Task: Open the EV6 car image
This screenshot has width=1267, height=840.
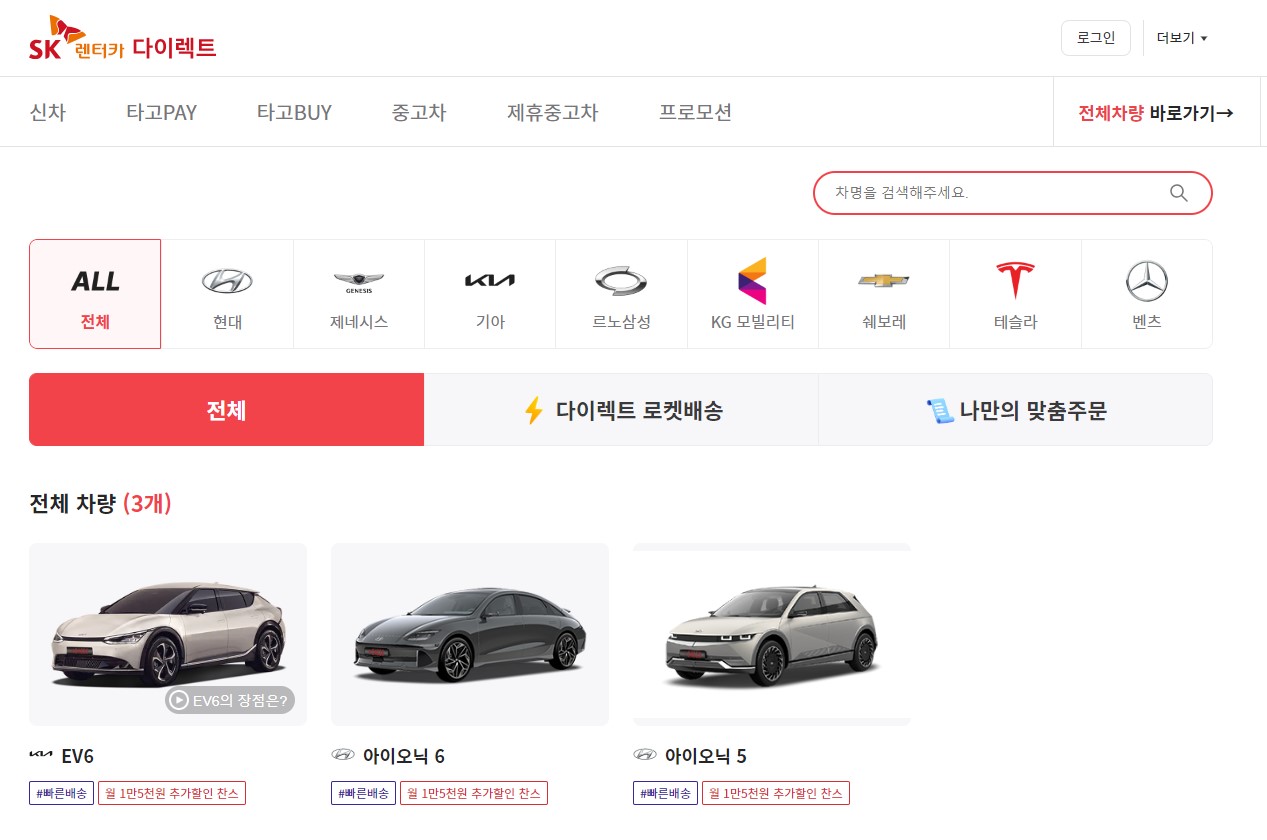Action: pyautogui.click(x=168, y=634)
